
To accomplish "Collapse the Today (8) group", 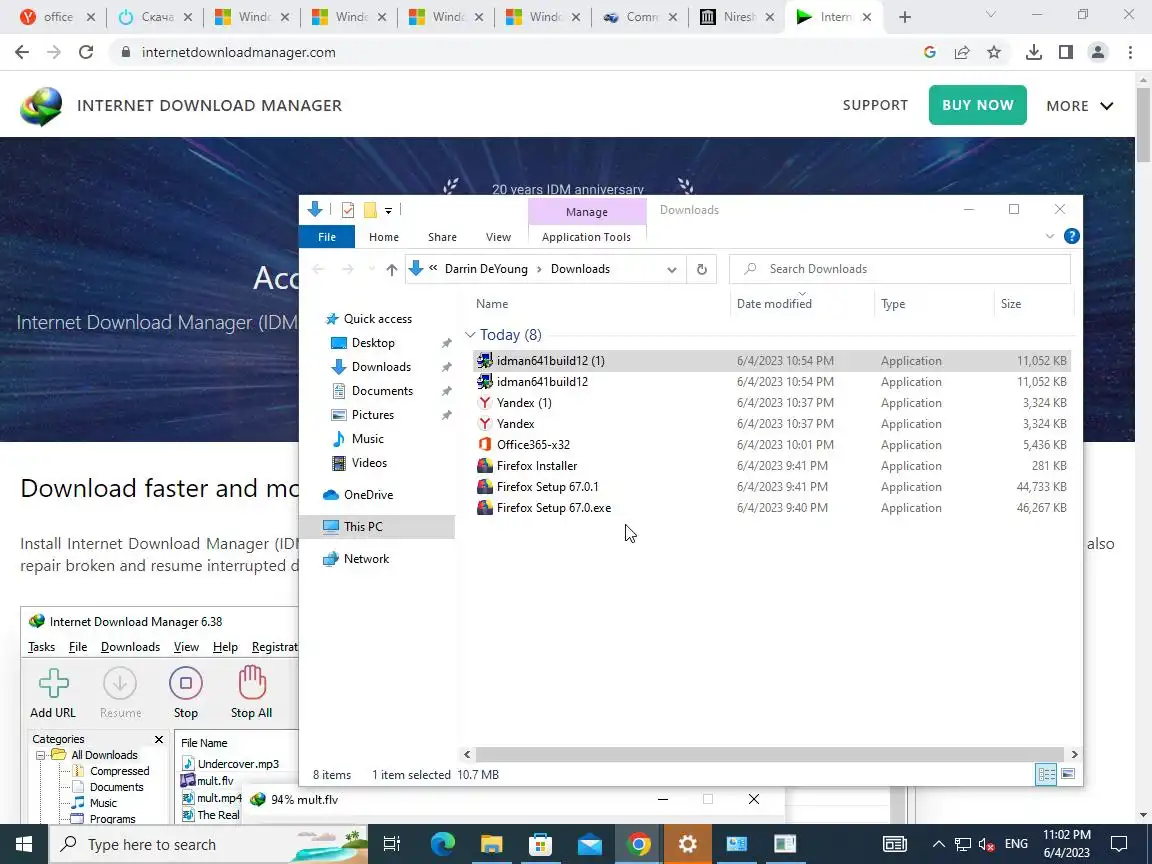I will coord(470,335).
